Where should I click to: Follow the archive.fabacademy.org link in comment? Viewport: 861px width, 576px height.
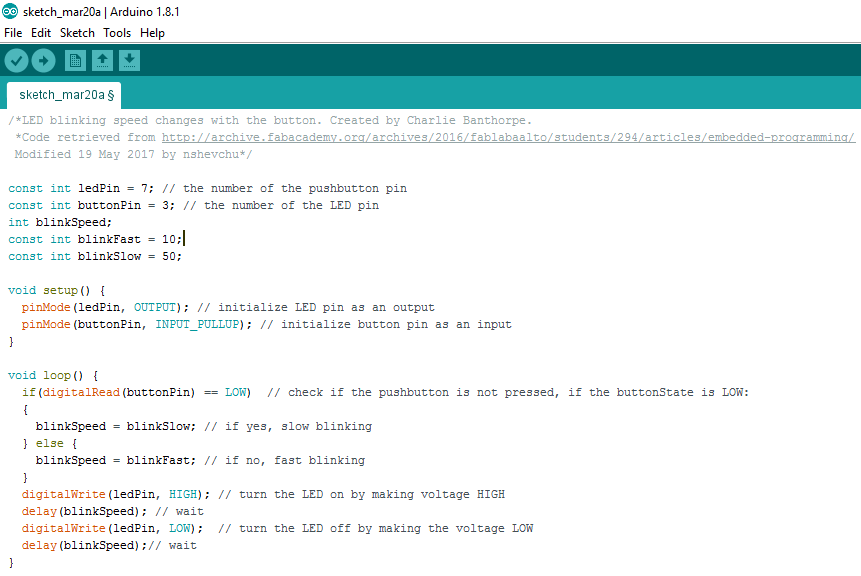point(508,137)
